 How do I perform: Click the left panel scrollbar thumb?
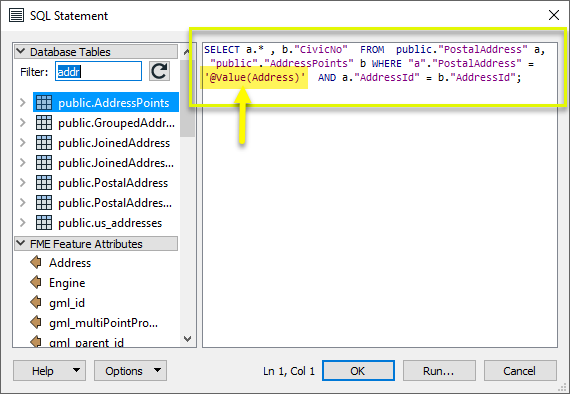point(187,98)
